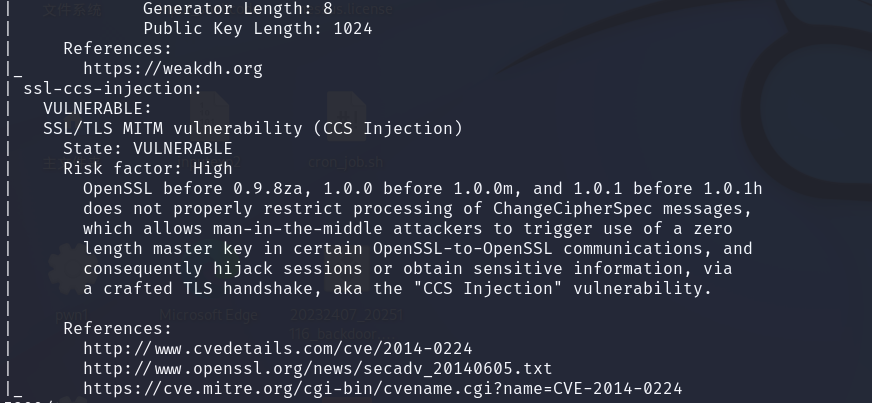The image size is (872, 403).
Task: Open the openssl.org secadv_20140605.txt link
Action: pos(318,369)
